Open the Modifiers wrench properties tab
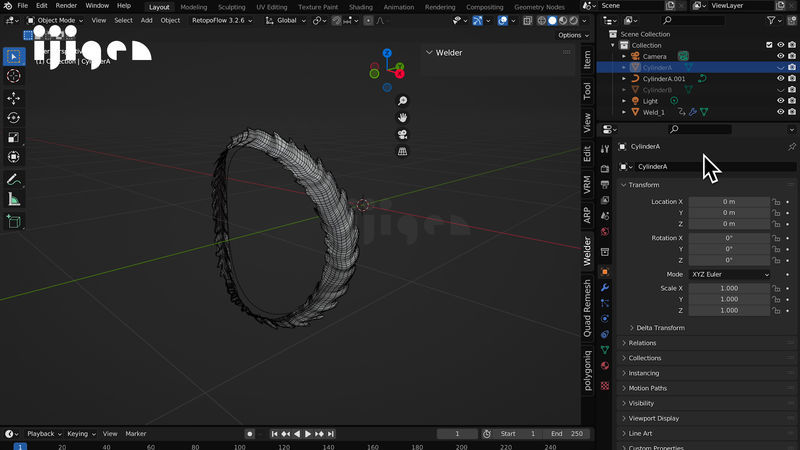This screenshot has height=450, width=800. tap(605, 287)
